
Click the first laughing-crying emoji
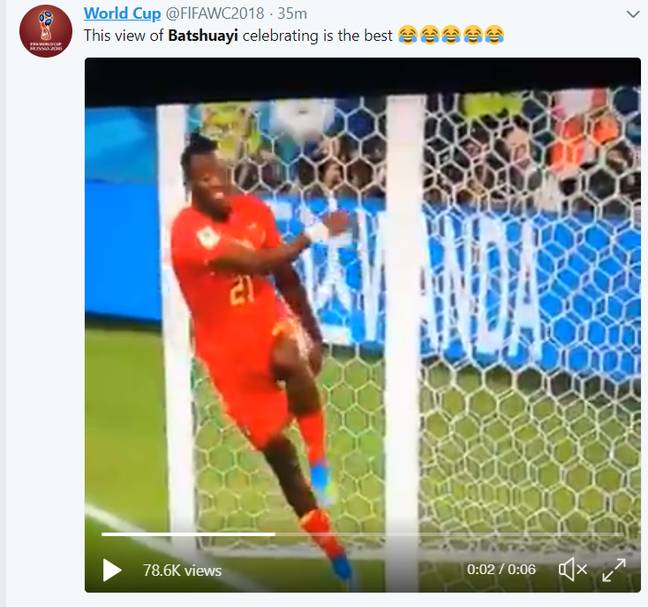(x=408, y=35)
